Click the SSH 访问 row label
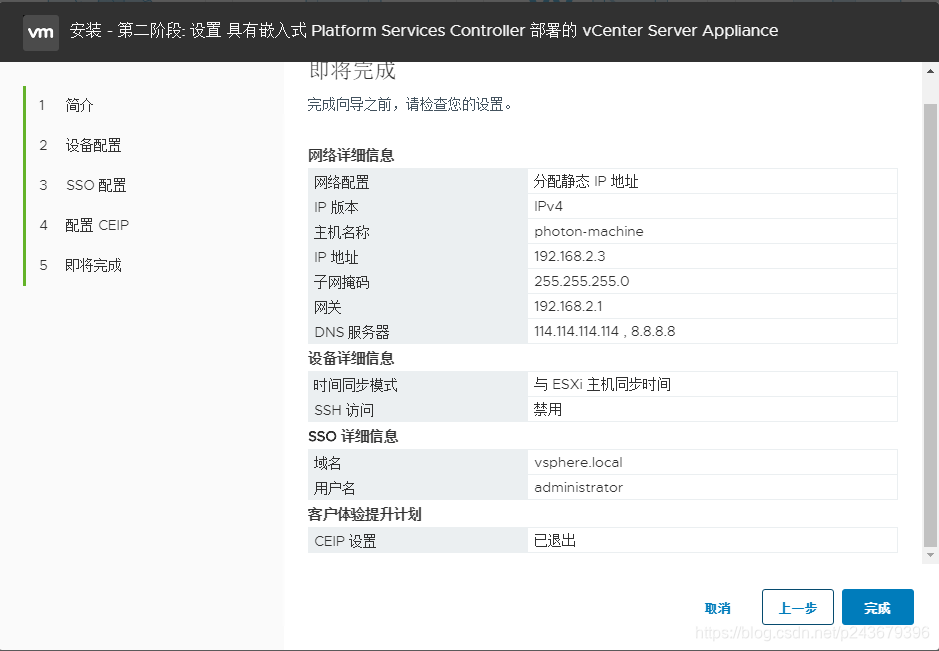 [x=344, y=410]
